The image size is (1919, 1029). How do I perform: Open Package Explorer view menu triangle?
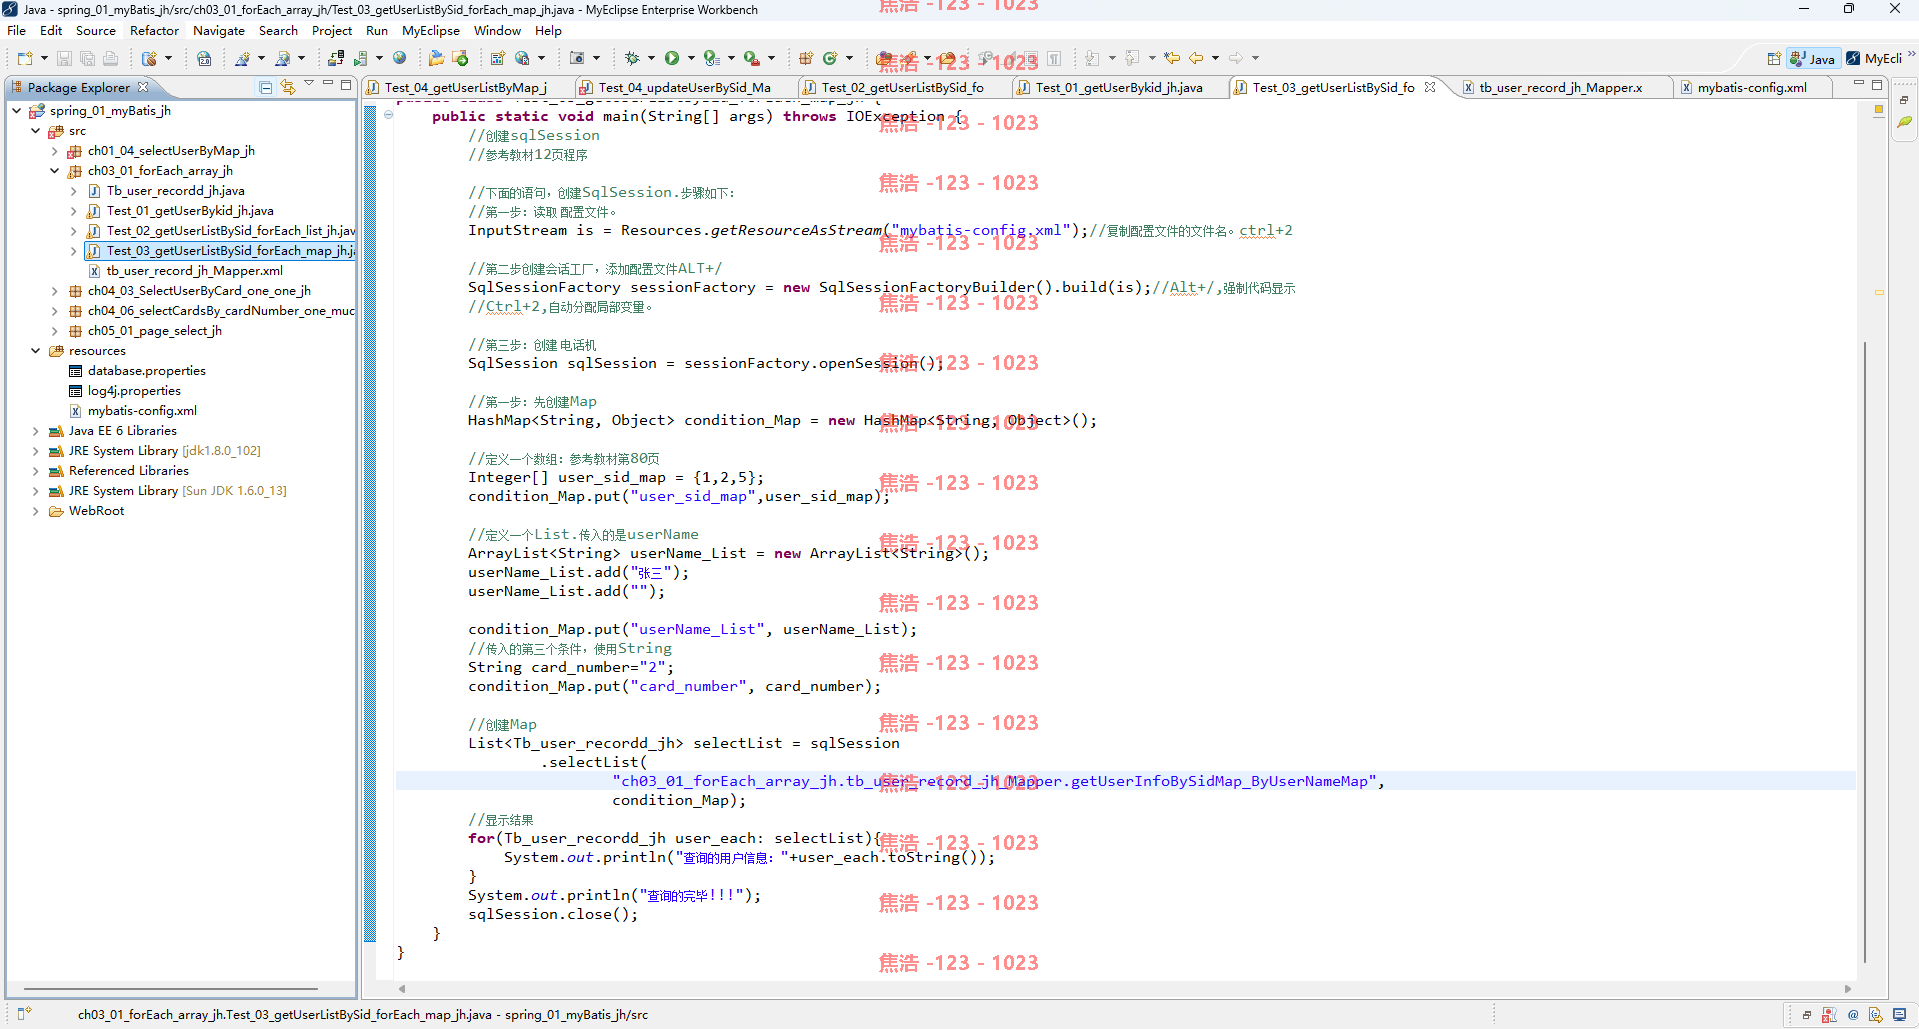(309, 84)
